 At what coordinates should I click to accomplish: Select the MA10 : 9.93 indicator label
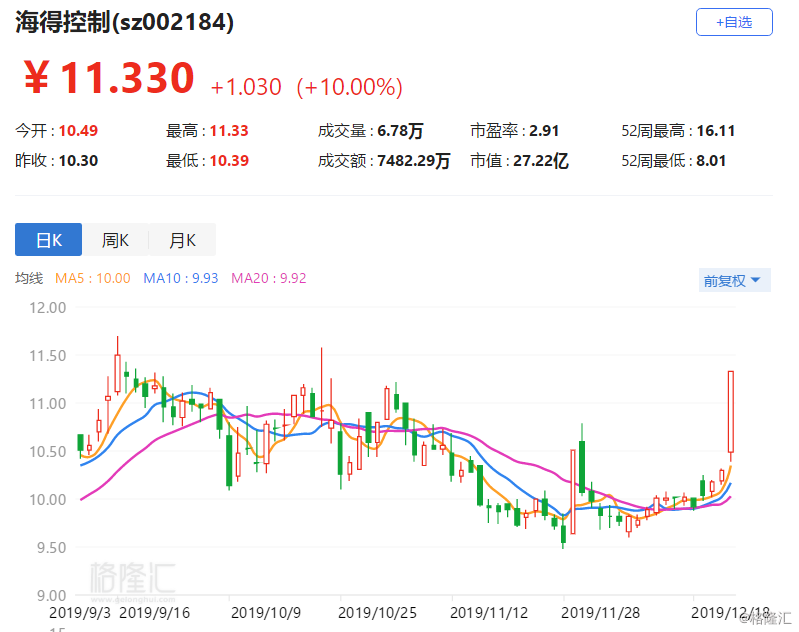pyautogui.click(x=180, y=278)
